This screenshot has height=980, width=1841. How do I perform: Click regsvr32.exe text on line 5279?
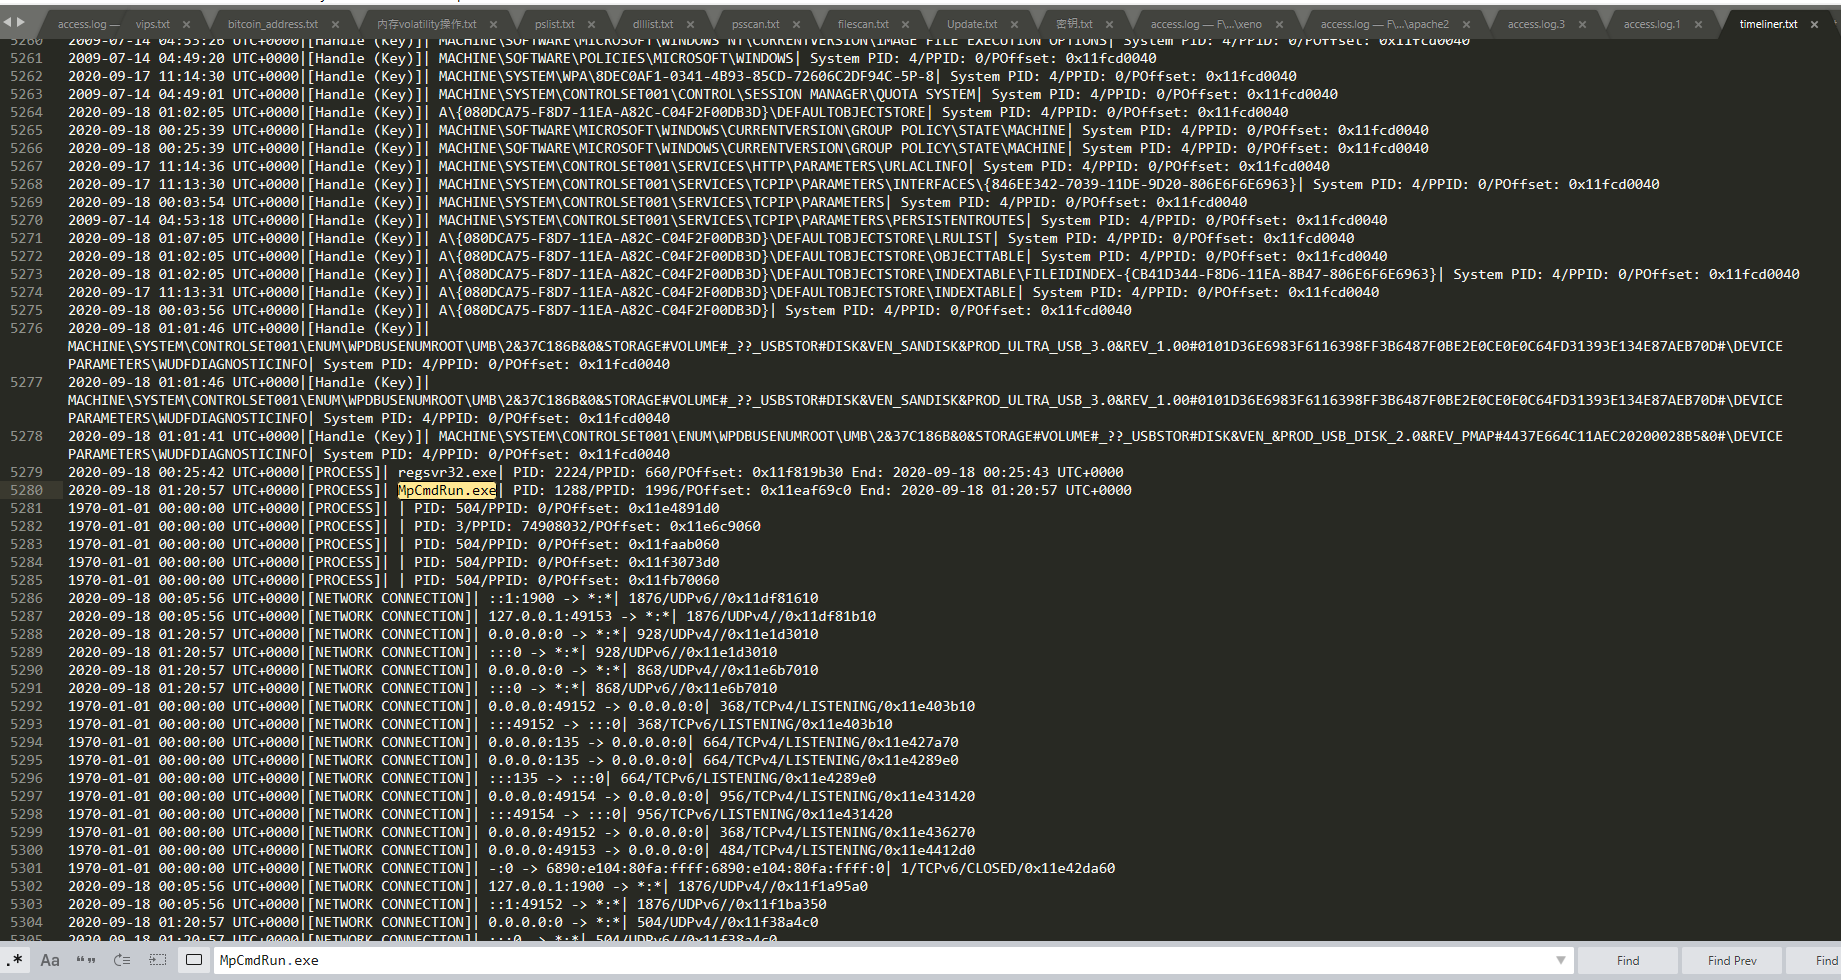(x=447, y=472)
